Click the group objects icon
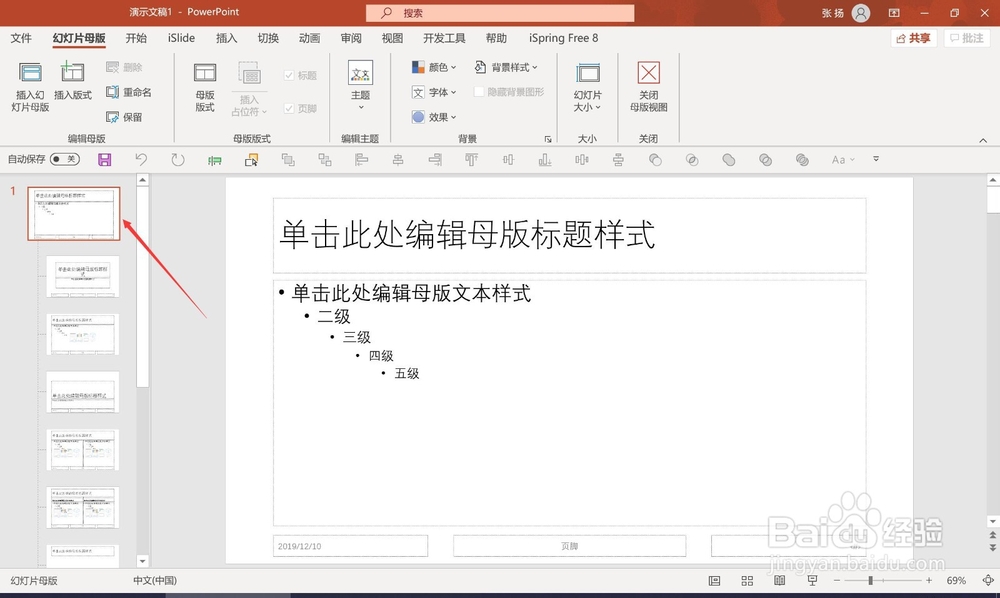1000x598 pixels. [288, 160]
